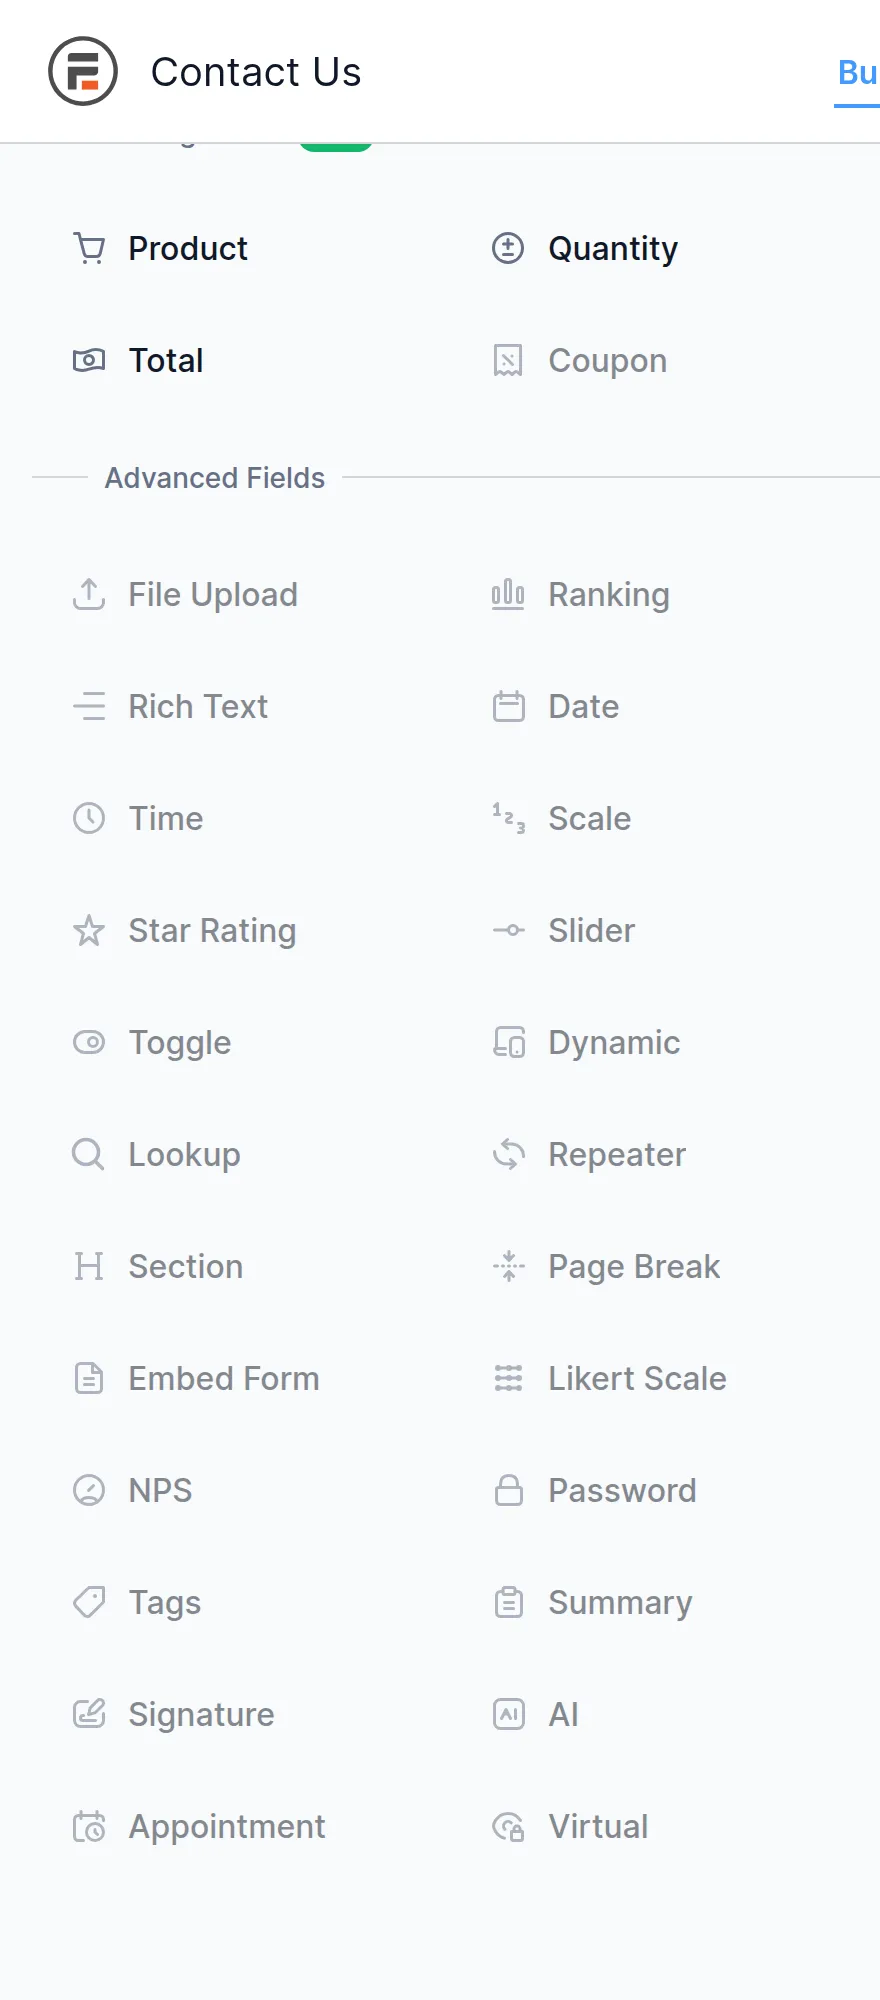Choose the Slider field icon
Screen dimensions: 880x2000
508,930
